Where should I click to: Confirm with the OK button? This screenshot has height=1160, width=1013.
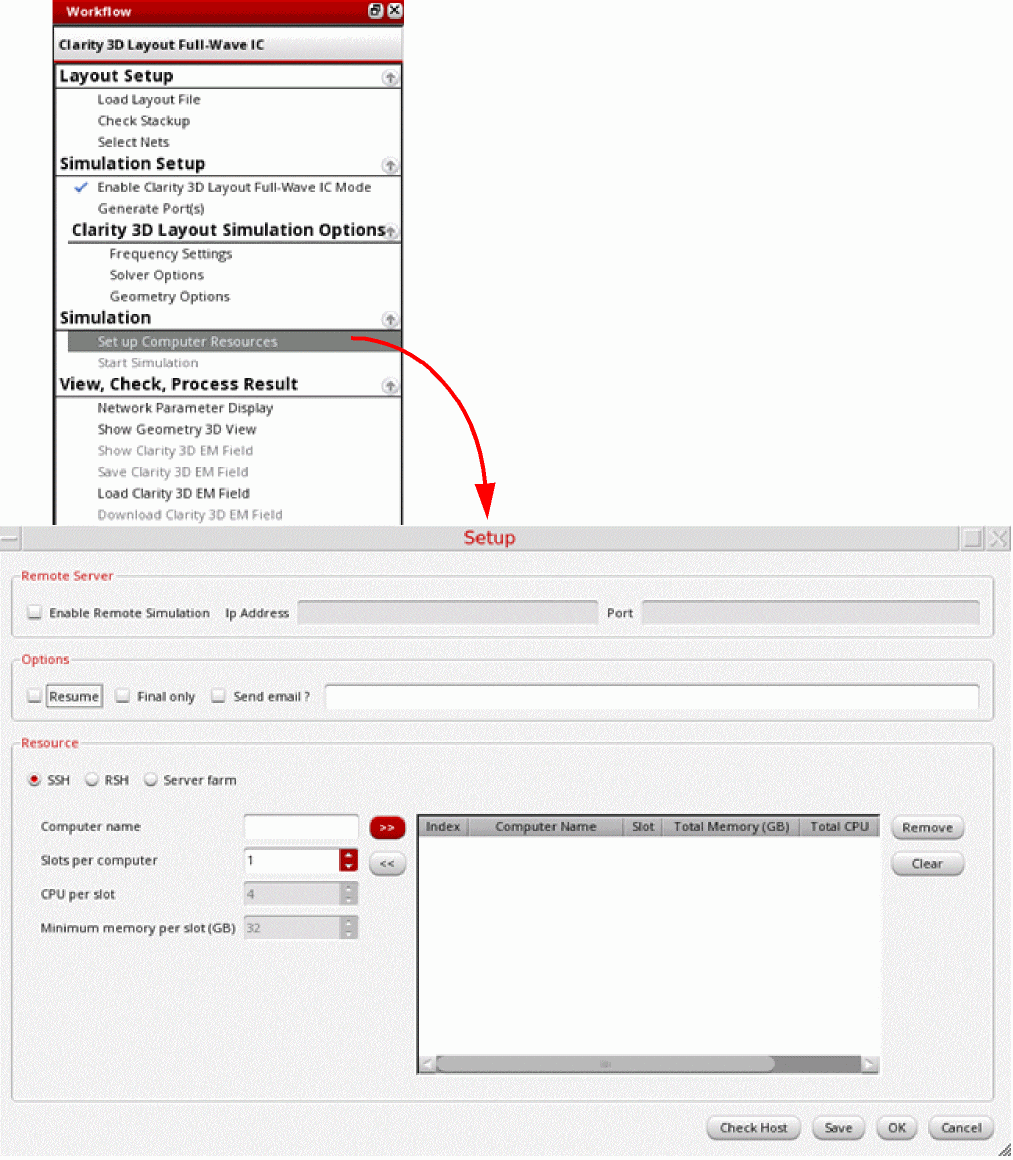pos(897,1127)
